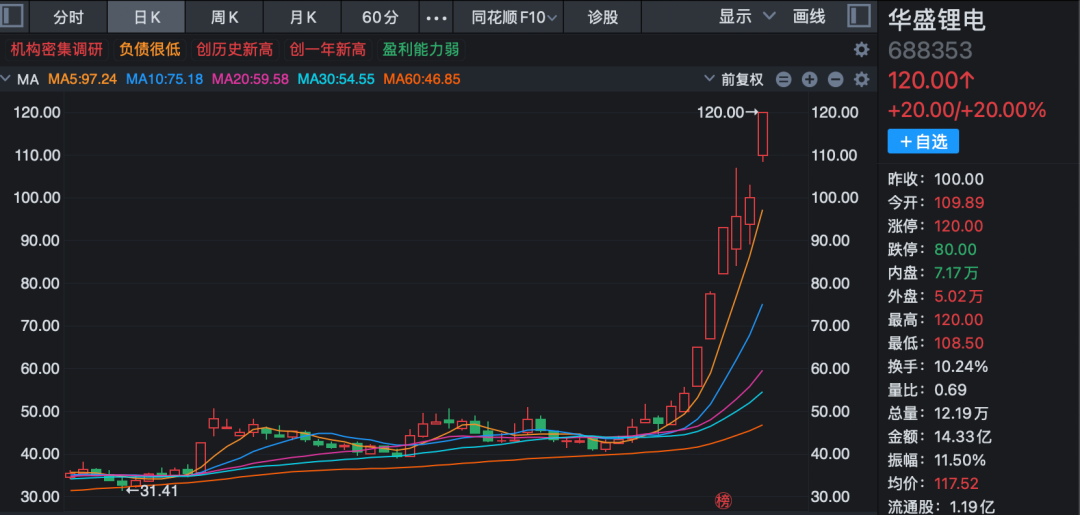
Task: Open MA indicator settings gear icon
Action: tap(861, 79)
